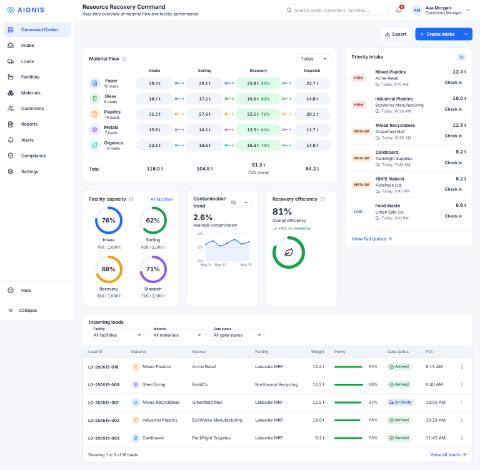Click the Facility capacity info icon
The height and width of the screenshot is (470, 480).
pyautogui.click(x=131, y=199)
